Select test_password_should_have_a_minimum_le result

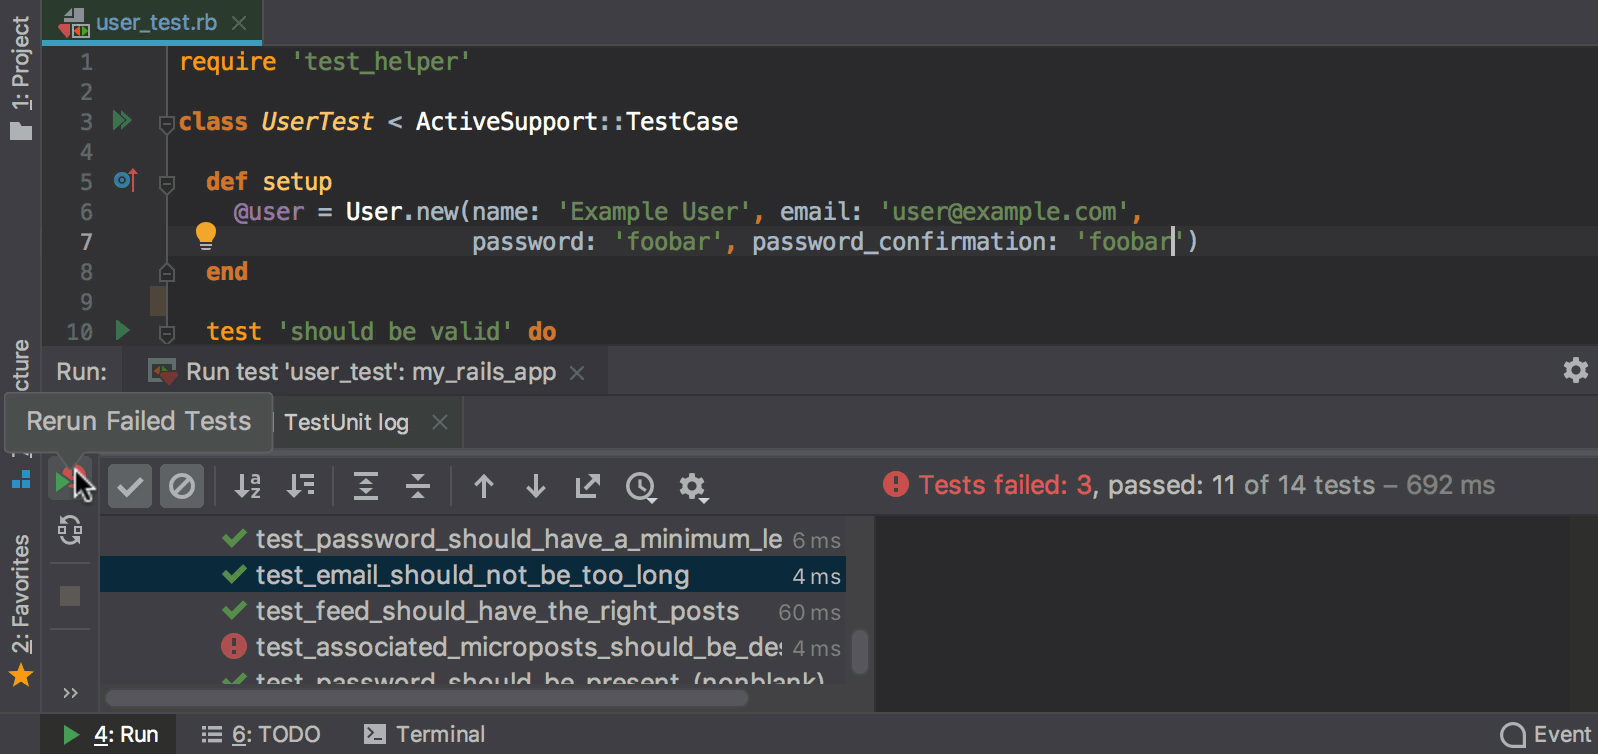pos(473,539)
